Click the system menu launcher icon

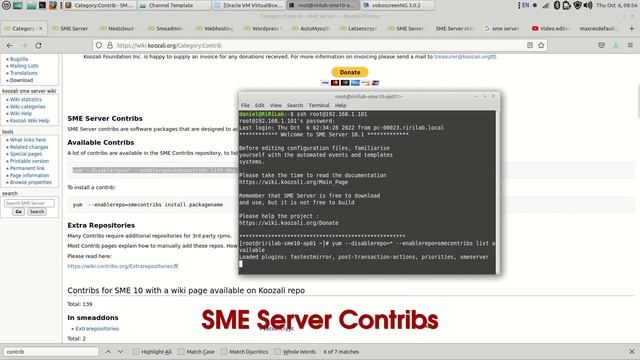[6, 5]
